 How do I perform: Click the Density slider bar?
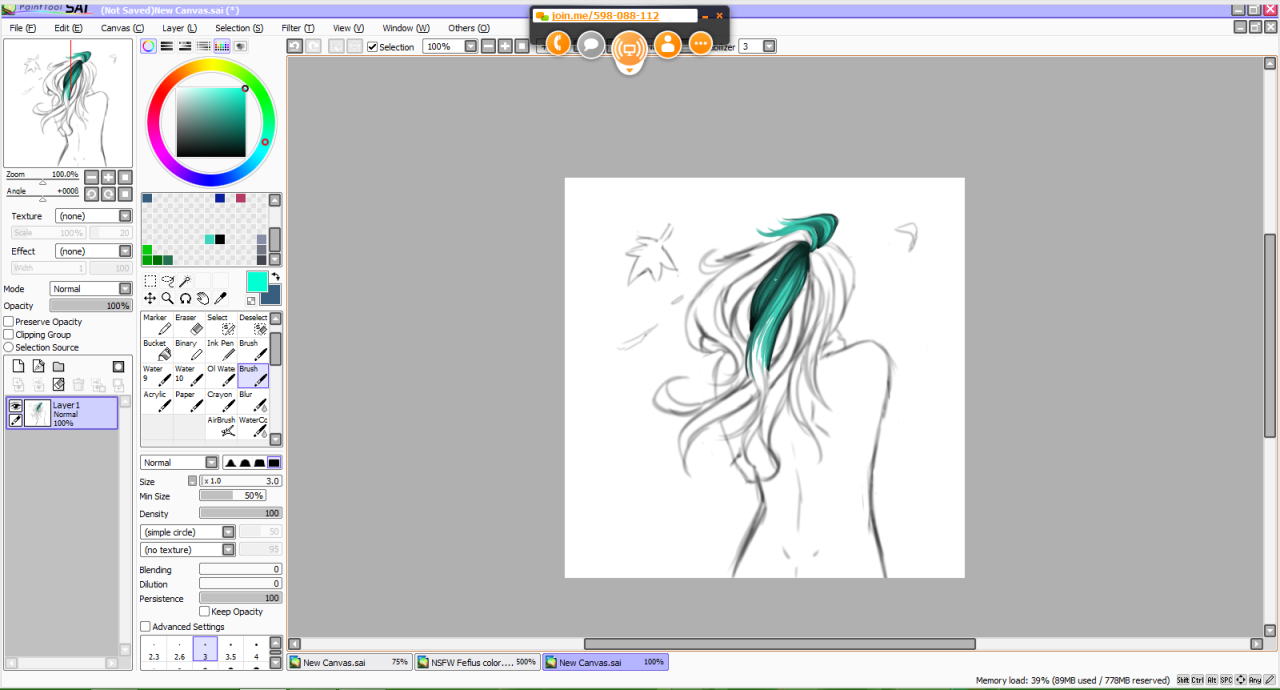coord(240,513)
